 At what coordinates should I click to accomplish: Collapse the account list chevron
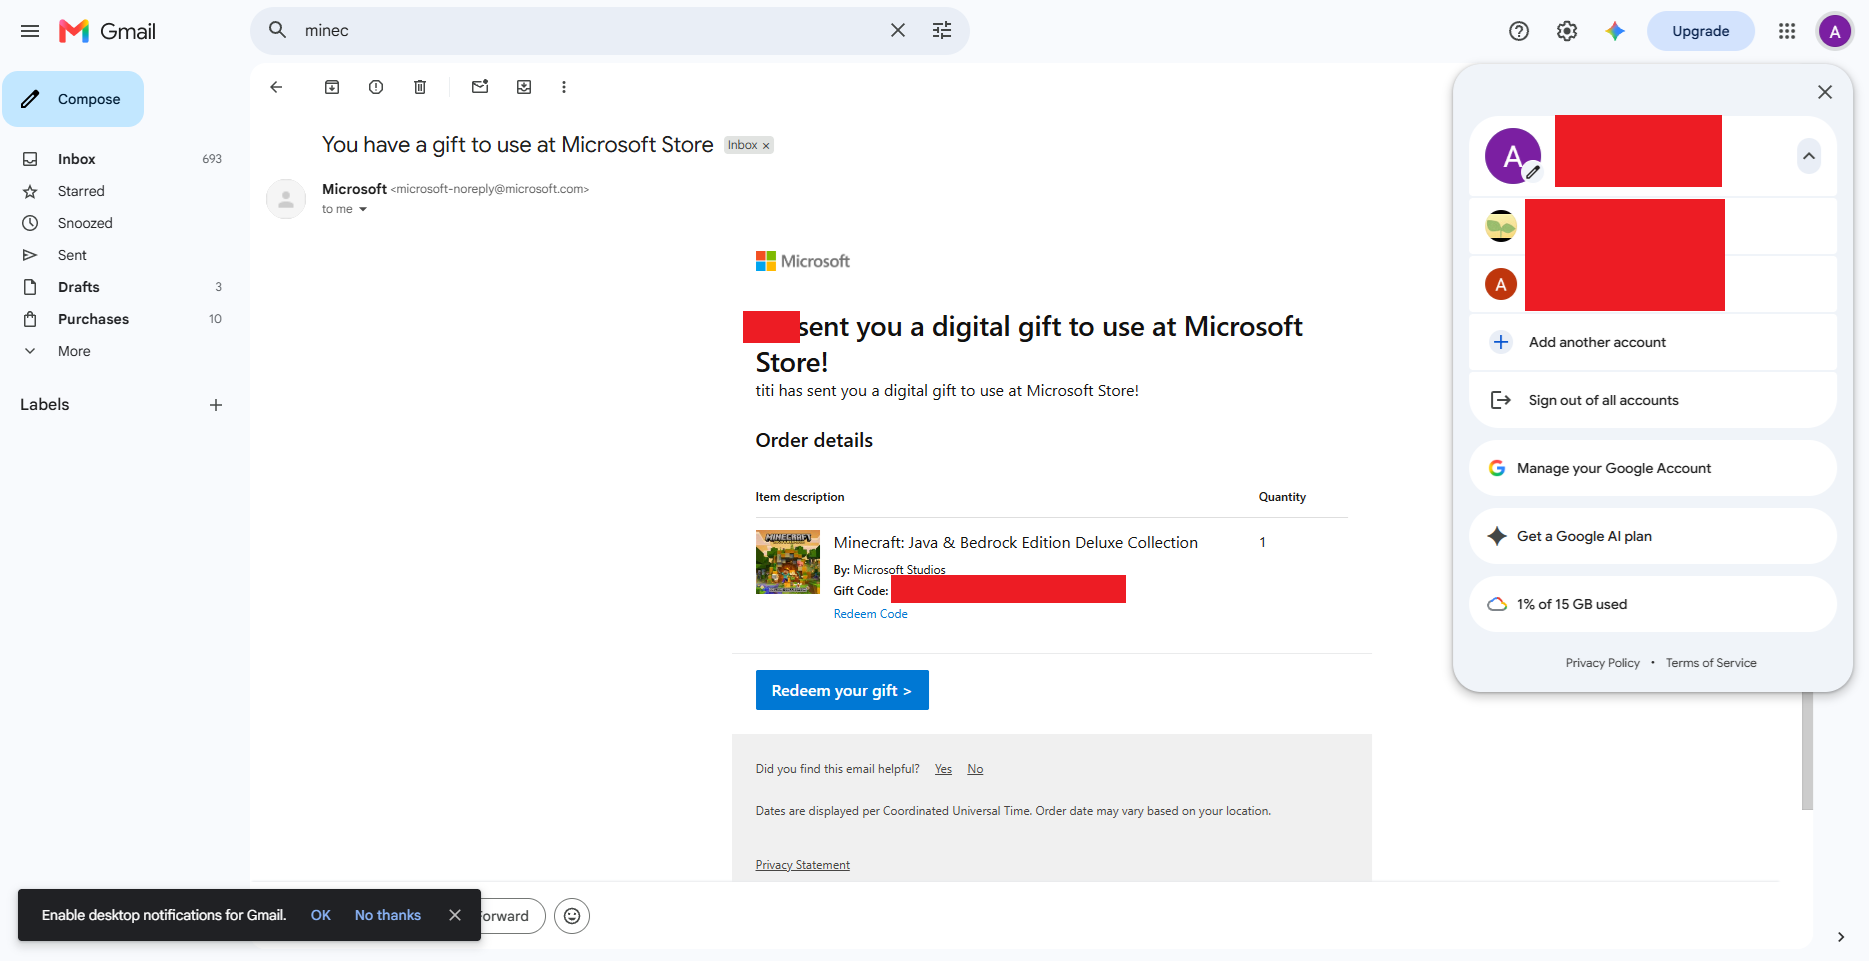pyautogui.click(x=1809, y=156)
